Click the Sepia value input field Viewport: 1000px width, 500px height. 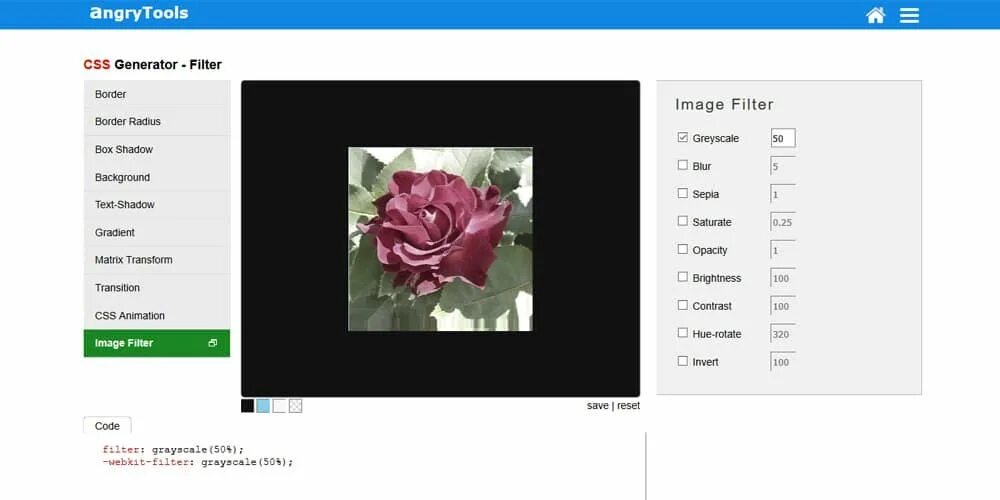(783, 195)
